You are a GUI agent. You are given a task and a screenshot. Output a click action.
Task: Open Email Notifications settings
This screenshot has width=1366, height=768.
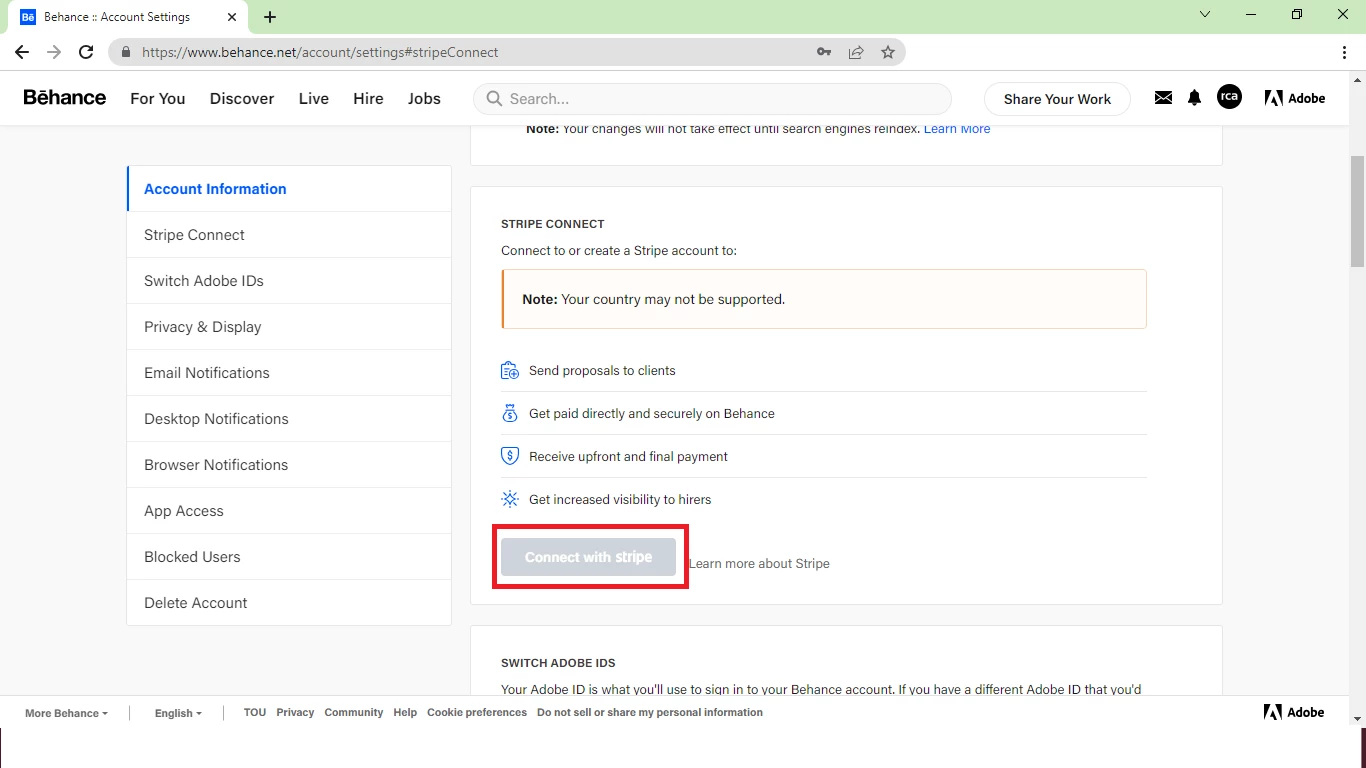tap(289, 373)
